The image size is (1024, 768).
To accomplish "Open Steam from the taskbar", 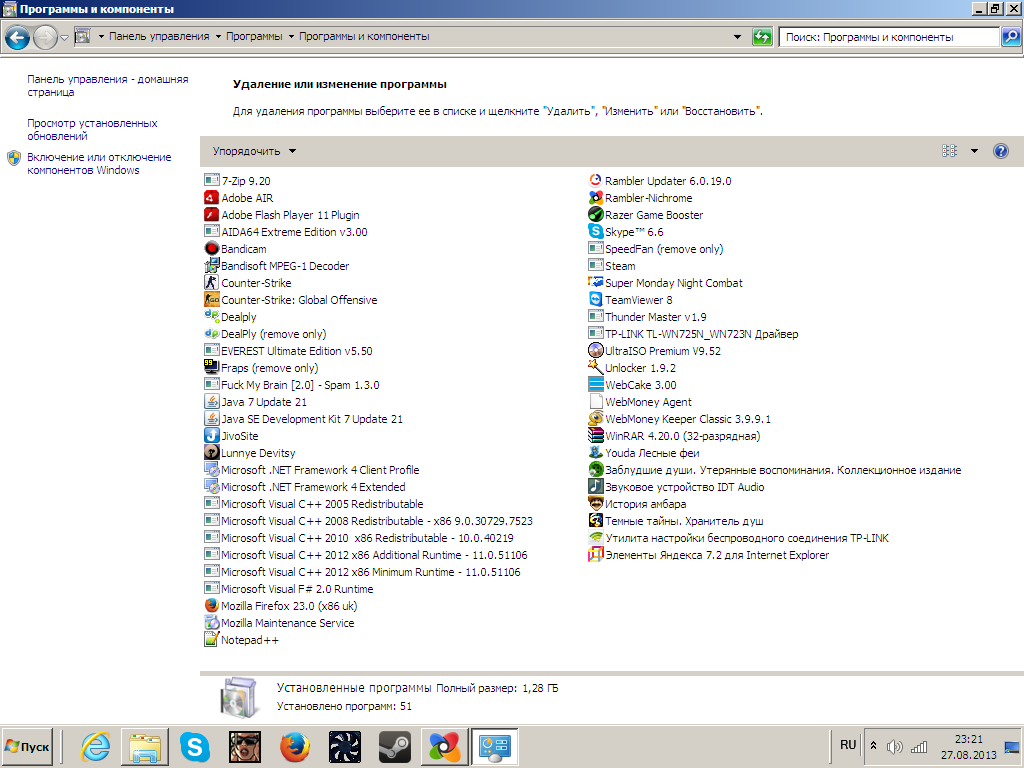I will [394, 746].
